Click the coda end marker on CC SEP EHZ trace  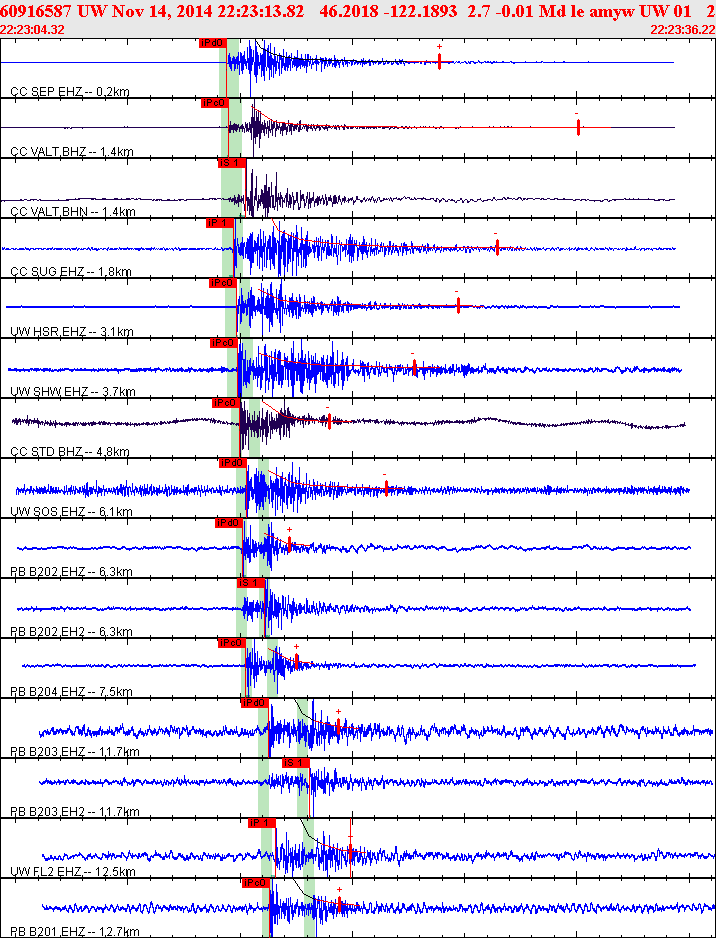439,61
